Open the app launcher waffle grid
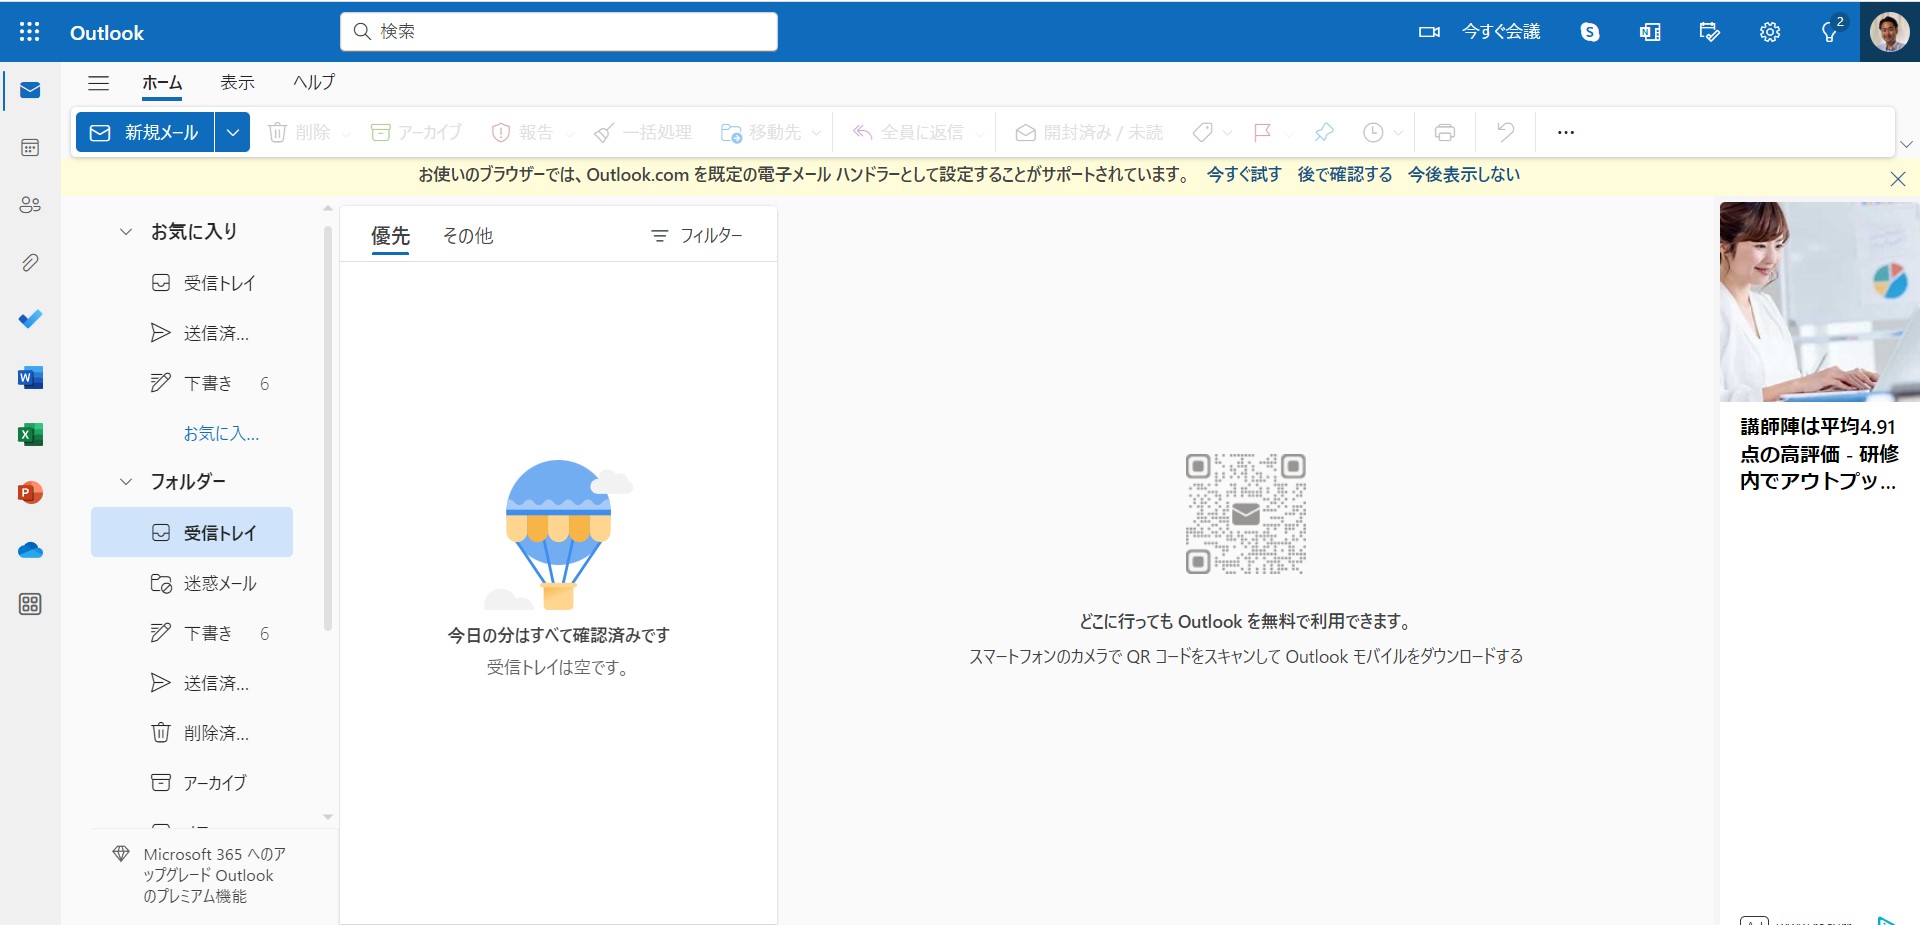 [x=30, y=32]
